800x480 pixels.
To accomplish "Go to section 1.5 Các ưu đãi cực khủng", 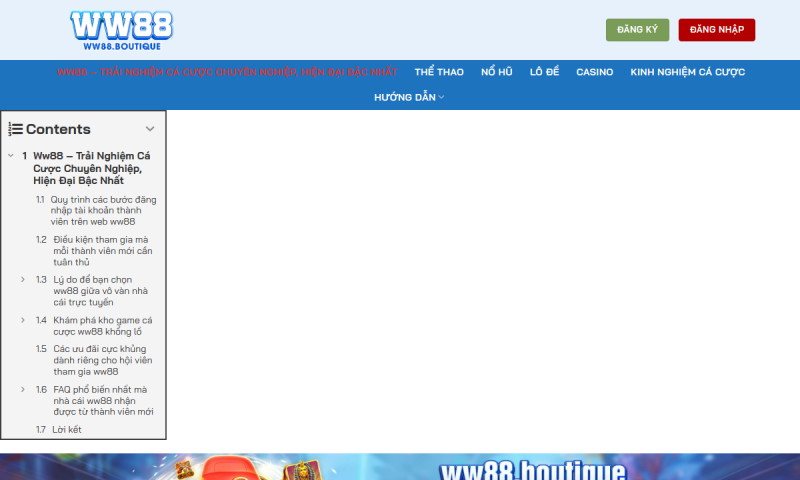I will [103, 360].
